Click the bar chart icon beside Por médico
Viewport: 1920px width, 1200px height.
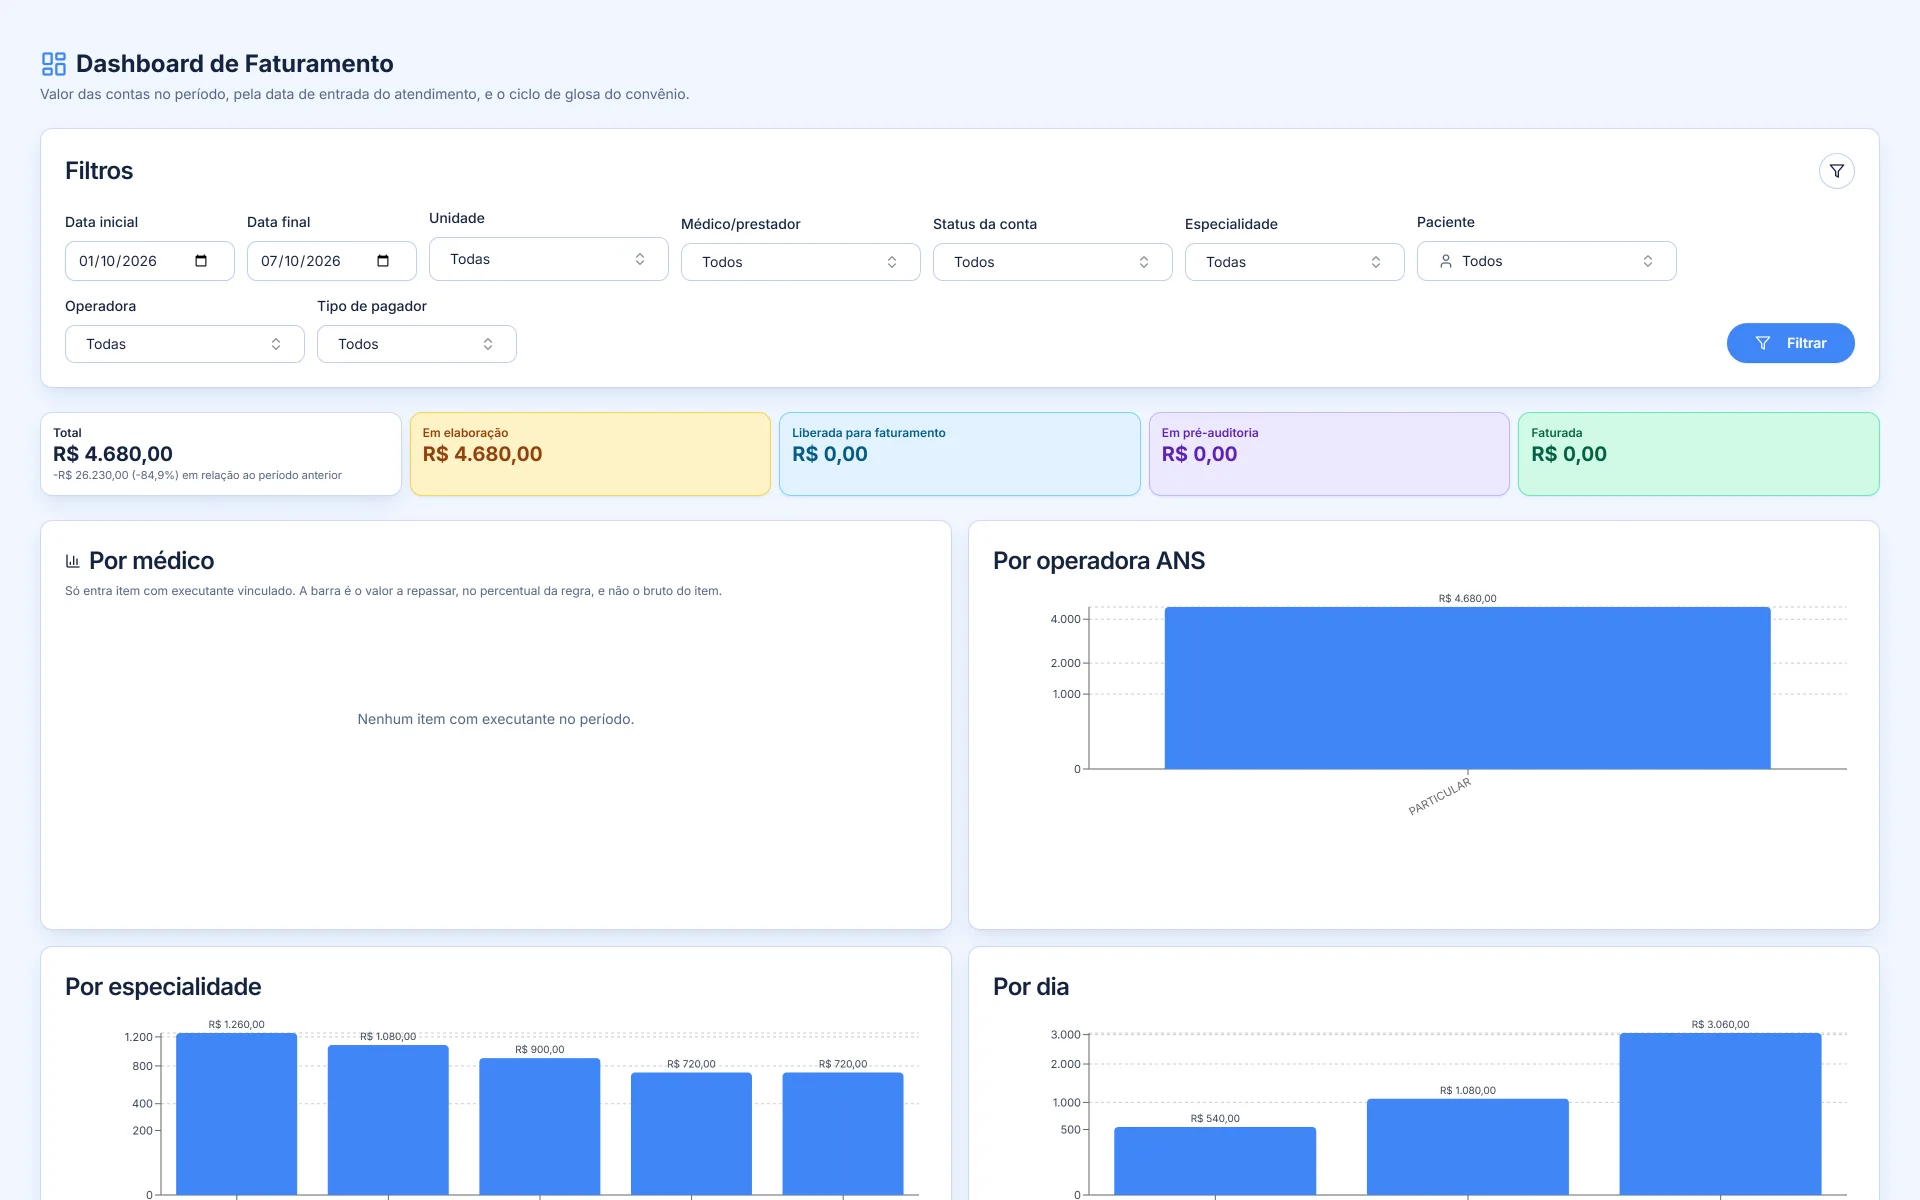click(72, 561)
